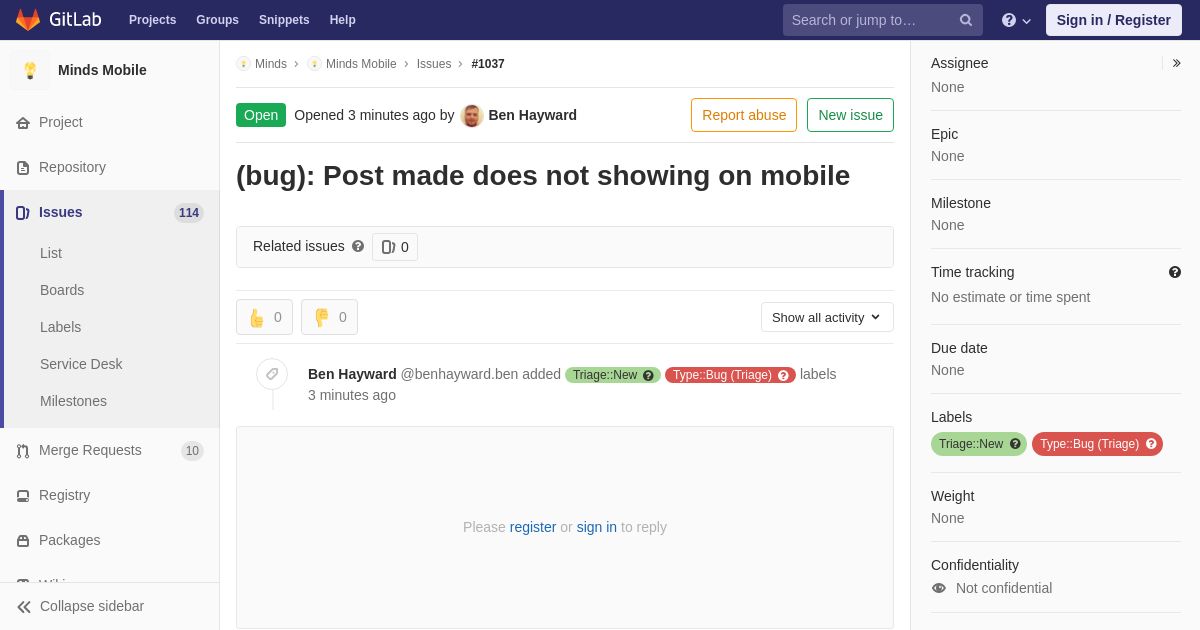Open the Help menu item
Screen dimensions: 1200x630
pos(343,20)
